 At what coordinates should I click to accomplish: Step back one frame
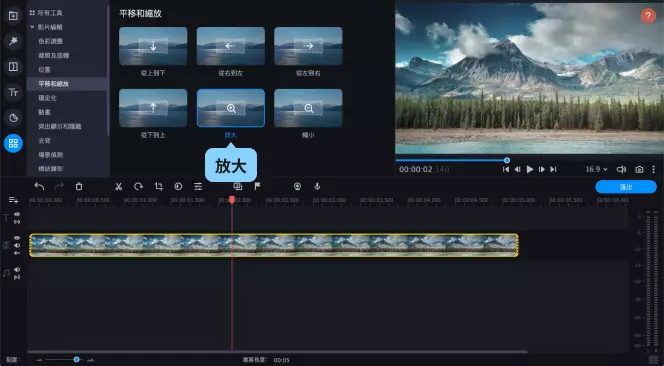pos(517,169)
